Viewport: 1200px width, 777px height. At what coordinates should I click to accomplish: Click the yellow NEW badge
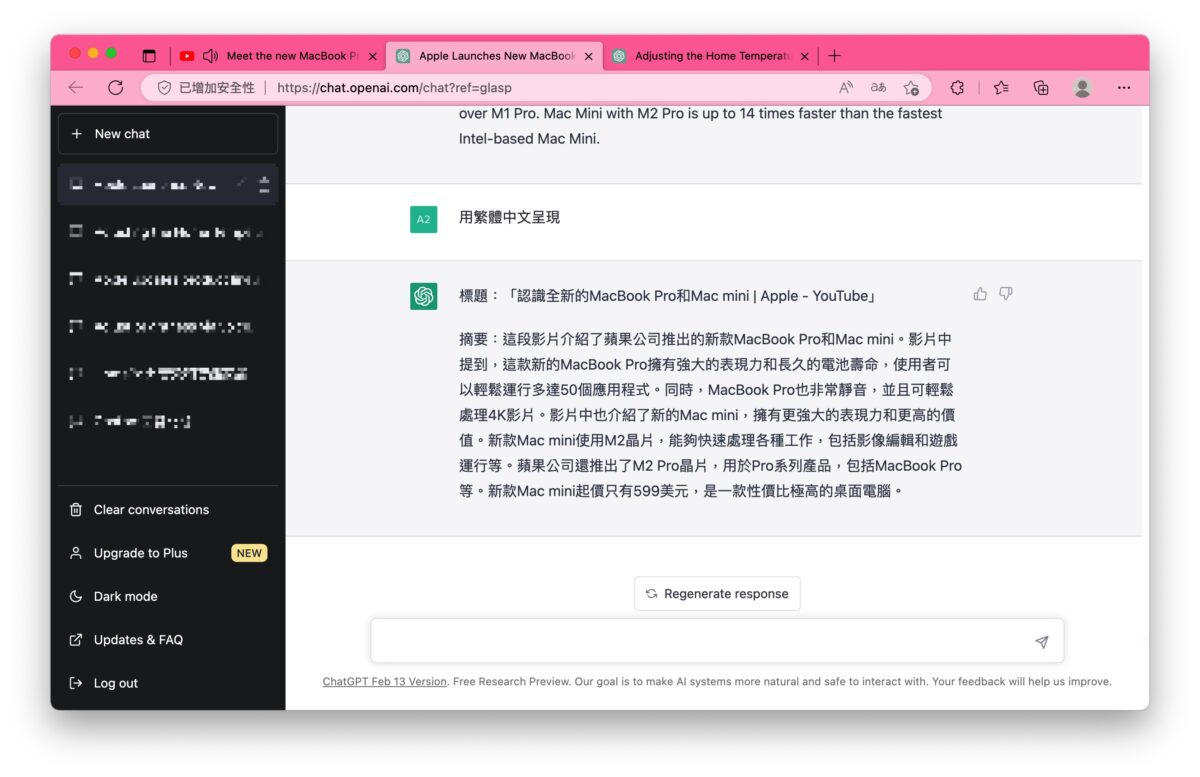(249, 553)
